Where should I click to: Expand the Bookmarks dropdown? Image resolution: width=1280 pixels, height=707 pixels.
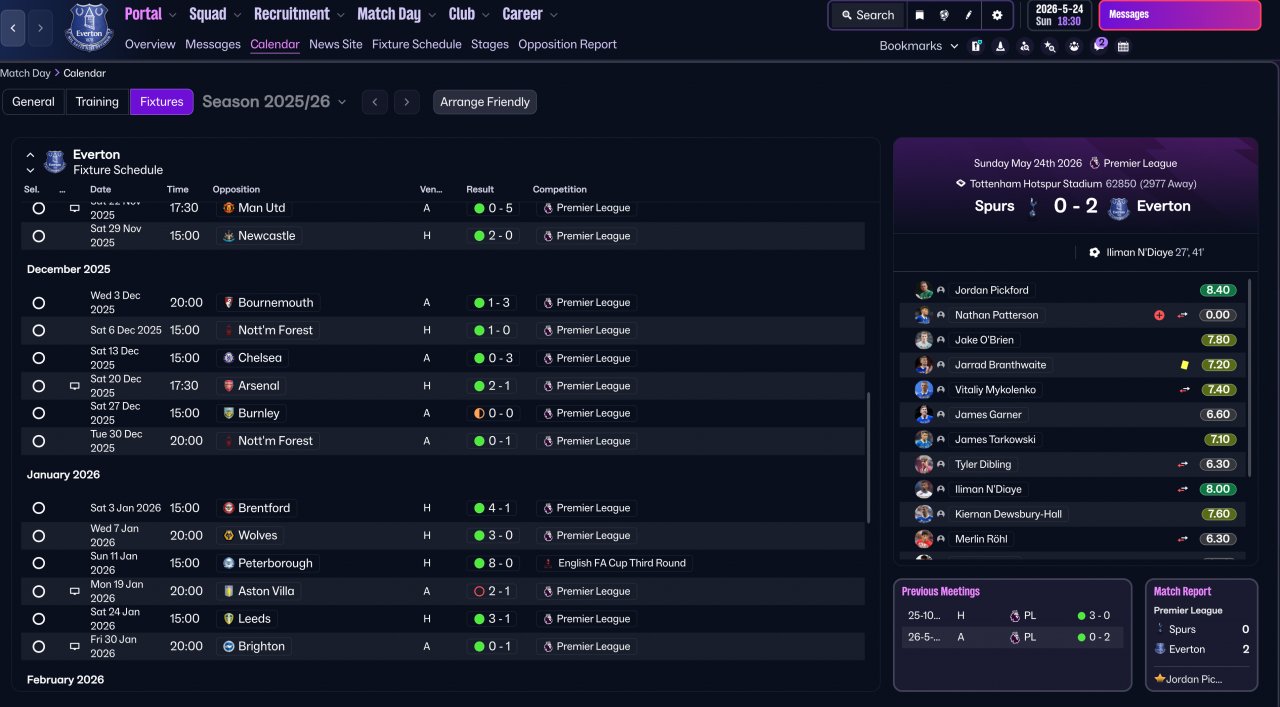[x=919, y=46]
